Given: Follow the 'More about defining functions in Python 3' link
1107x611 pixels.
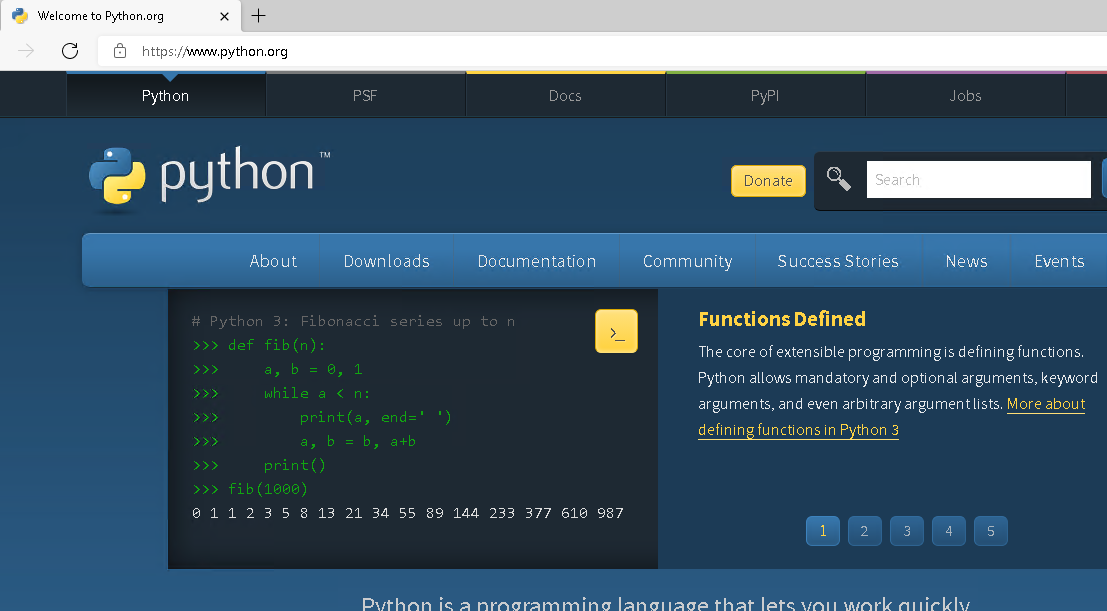Looking at the screenshot, I should point(892,417).
